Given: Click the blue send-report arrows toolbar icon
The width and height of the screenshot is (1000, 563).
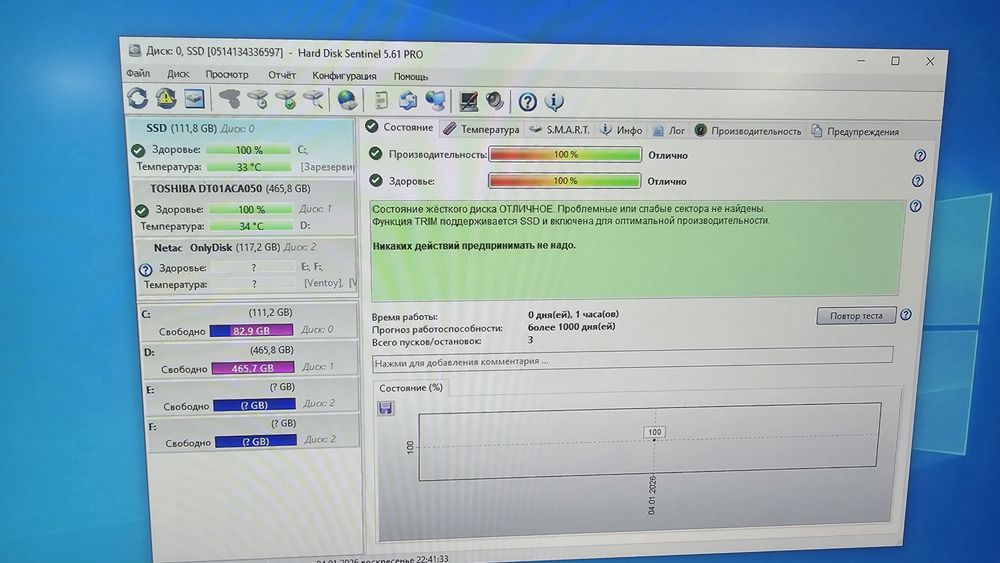Looking at the screenshot, I should (408, 100).
